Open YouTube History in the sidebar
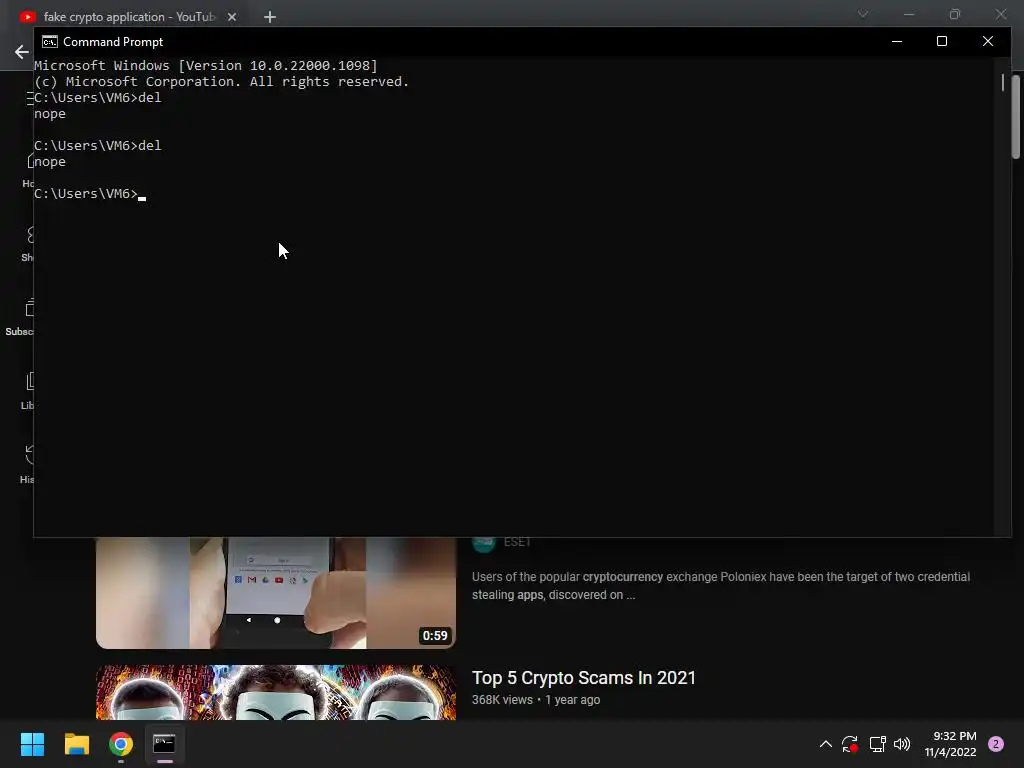 [27, 465]
